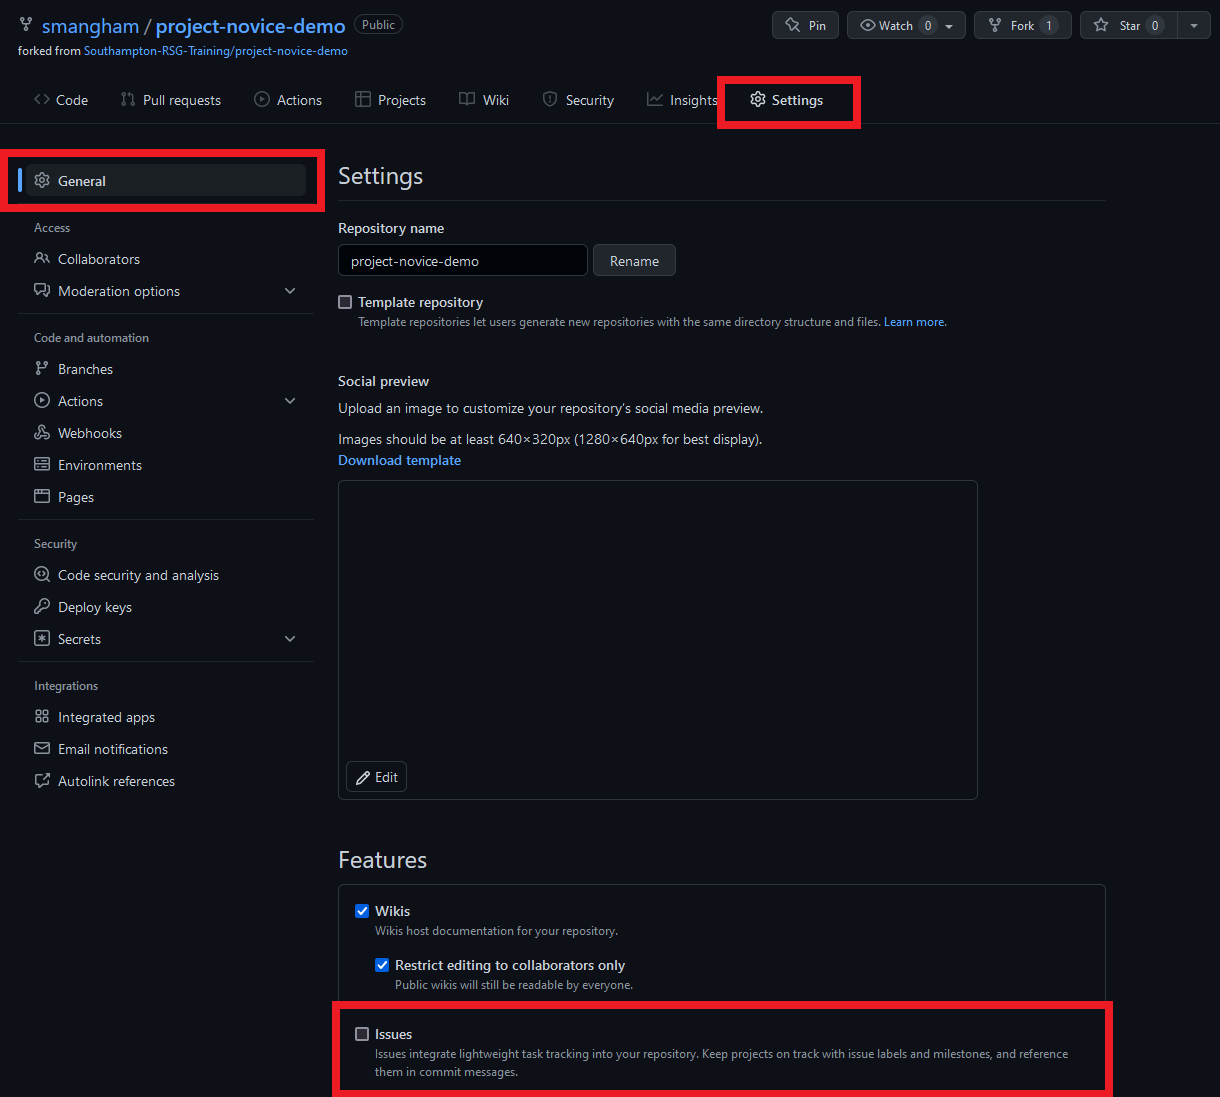Image resolution: width=1220 pixels, height=1097 pixels.
Task: Click the Wiki book icon in top tabs
Action: [467, 99]
